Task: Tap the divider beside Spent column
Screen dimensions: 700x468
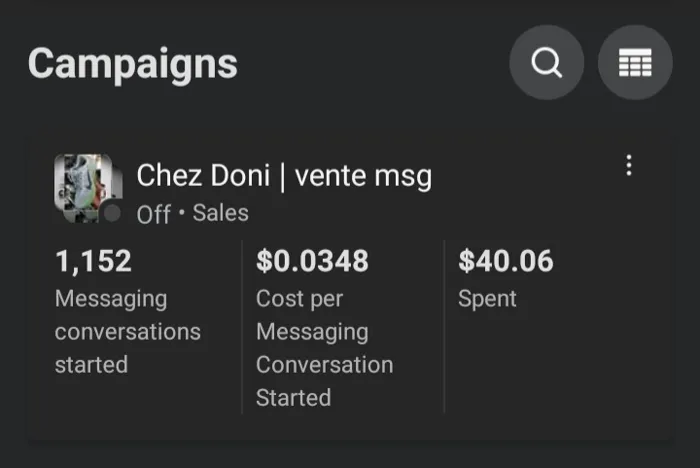Action: tap(444, 327)
